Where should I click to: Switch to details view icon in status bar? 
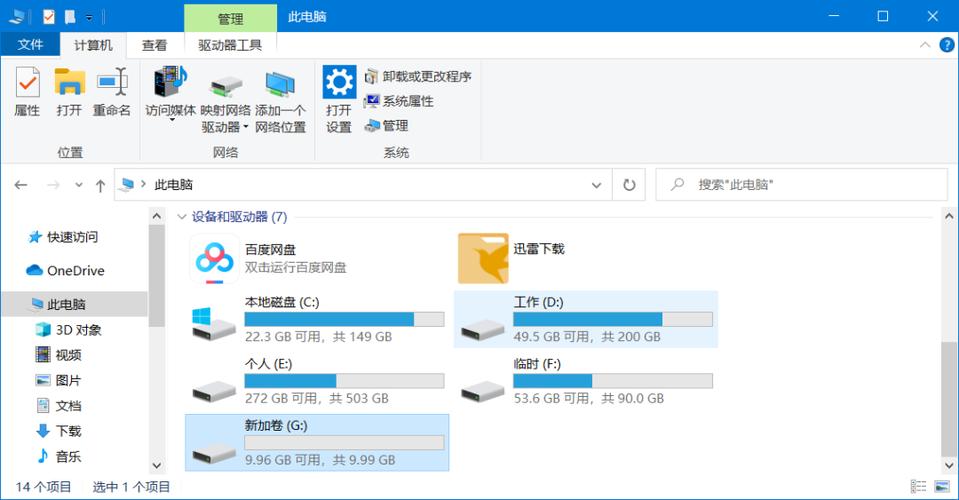[918, 487]
